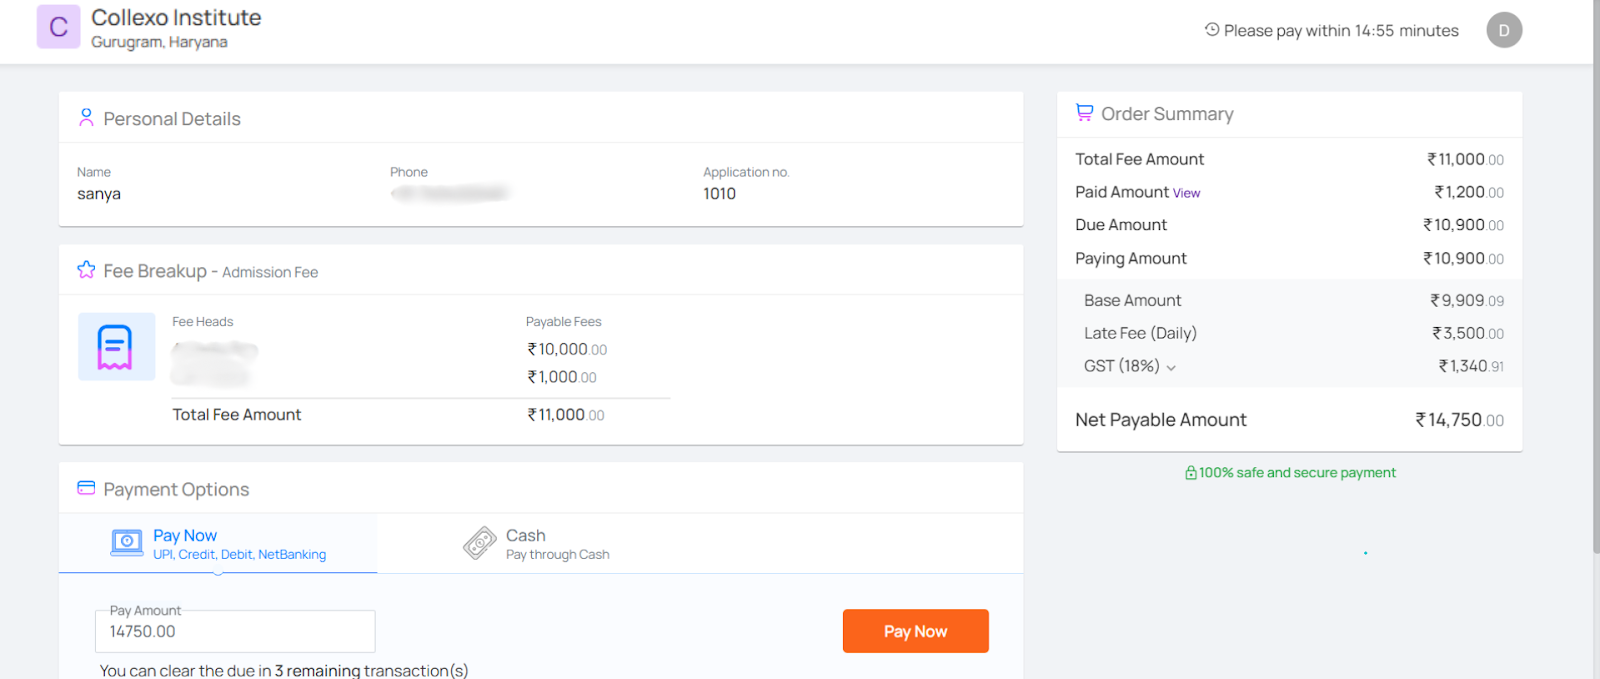Click the page vertical scrollbar
This screenshot has width=1600, height=679.
1596,300
